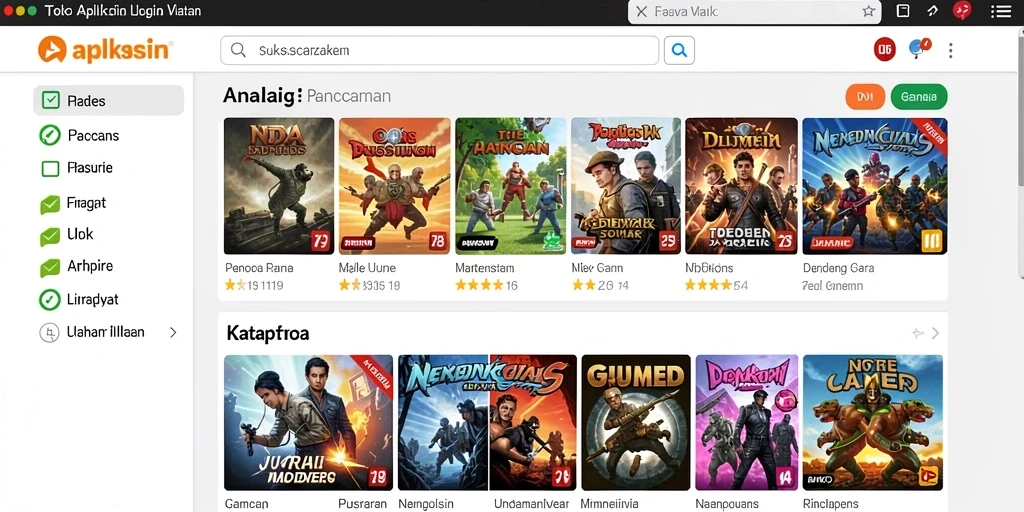
Task: Open the three-dot menu in the site header
Action: coord(950,50)
